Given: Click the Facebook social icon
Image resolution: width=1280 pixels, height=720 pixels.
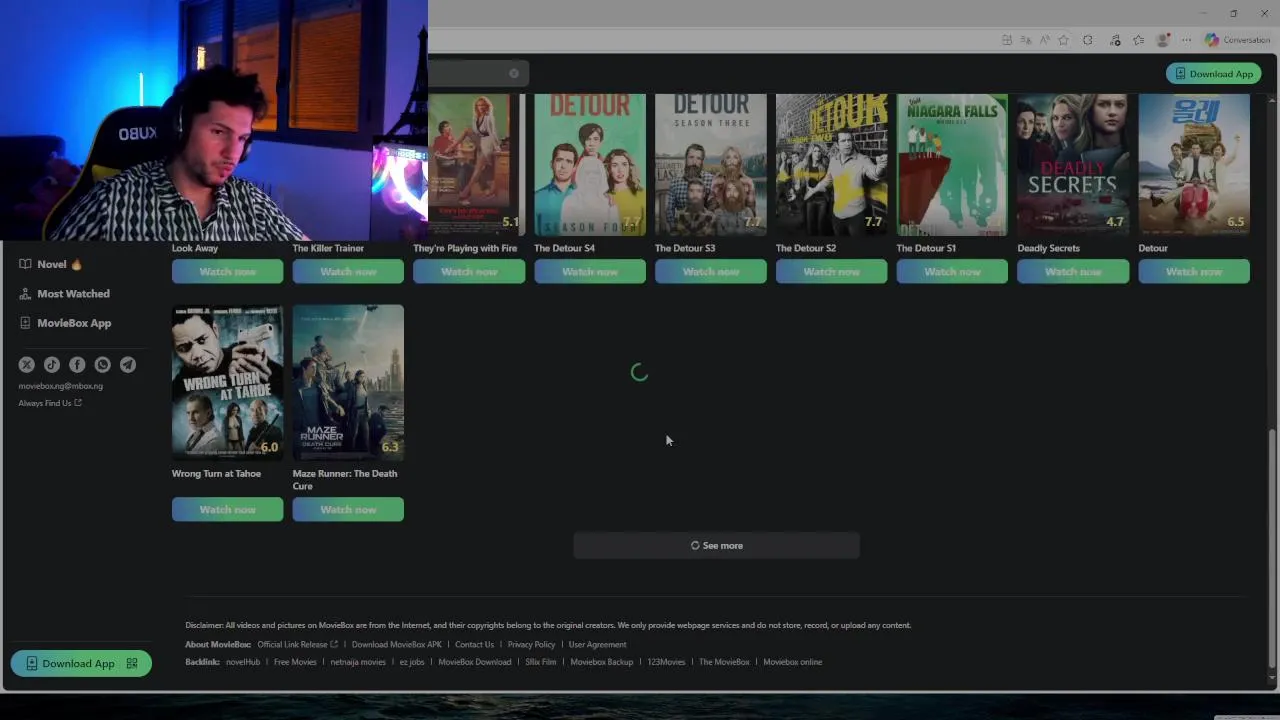Looking at the screenshot, I should pyautogui.click(x=77, y=365).
